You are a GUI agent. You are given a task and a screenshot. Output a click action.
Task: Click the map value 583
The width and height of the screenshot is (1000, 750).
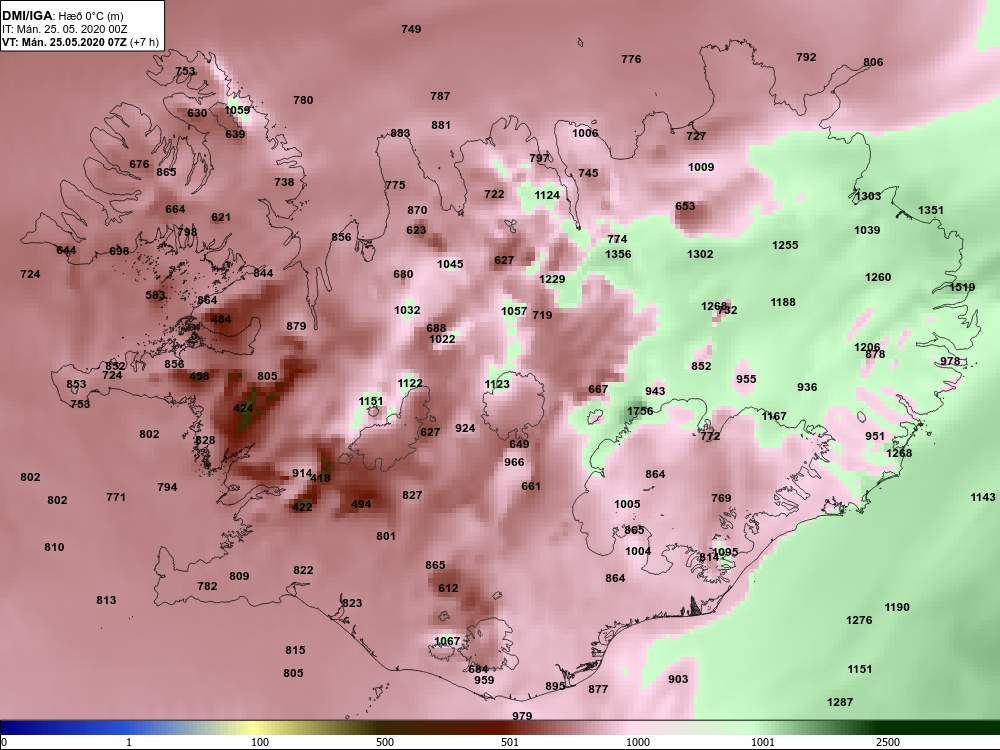click(156, 295)
